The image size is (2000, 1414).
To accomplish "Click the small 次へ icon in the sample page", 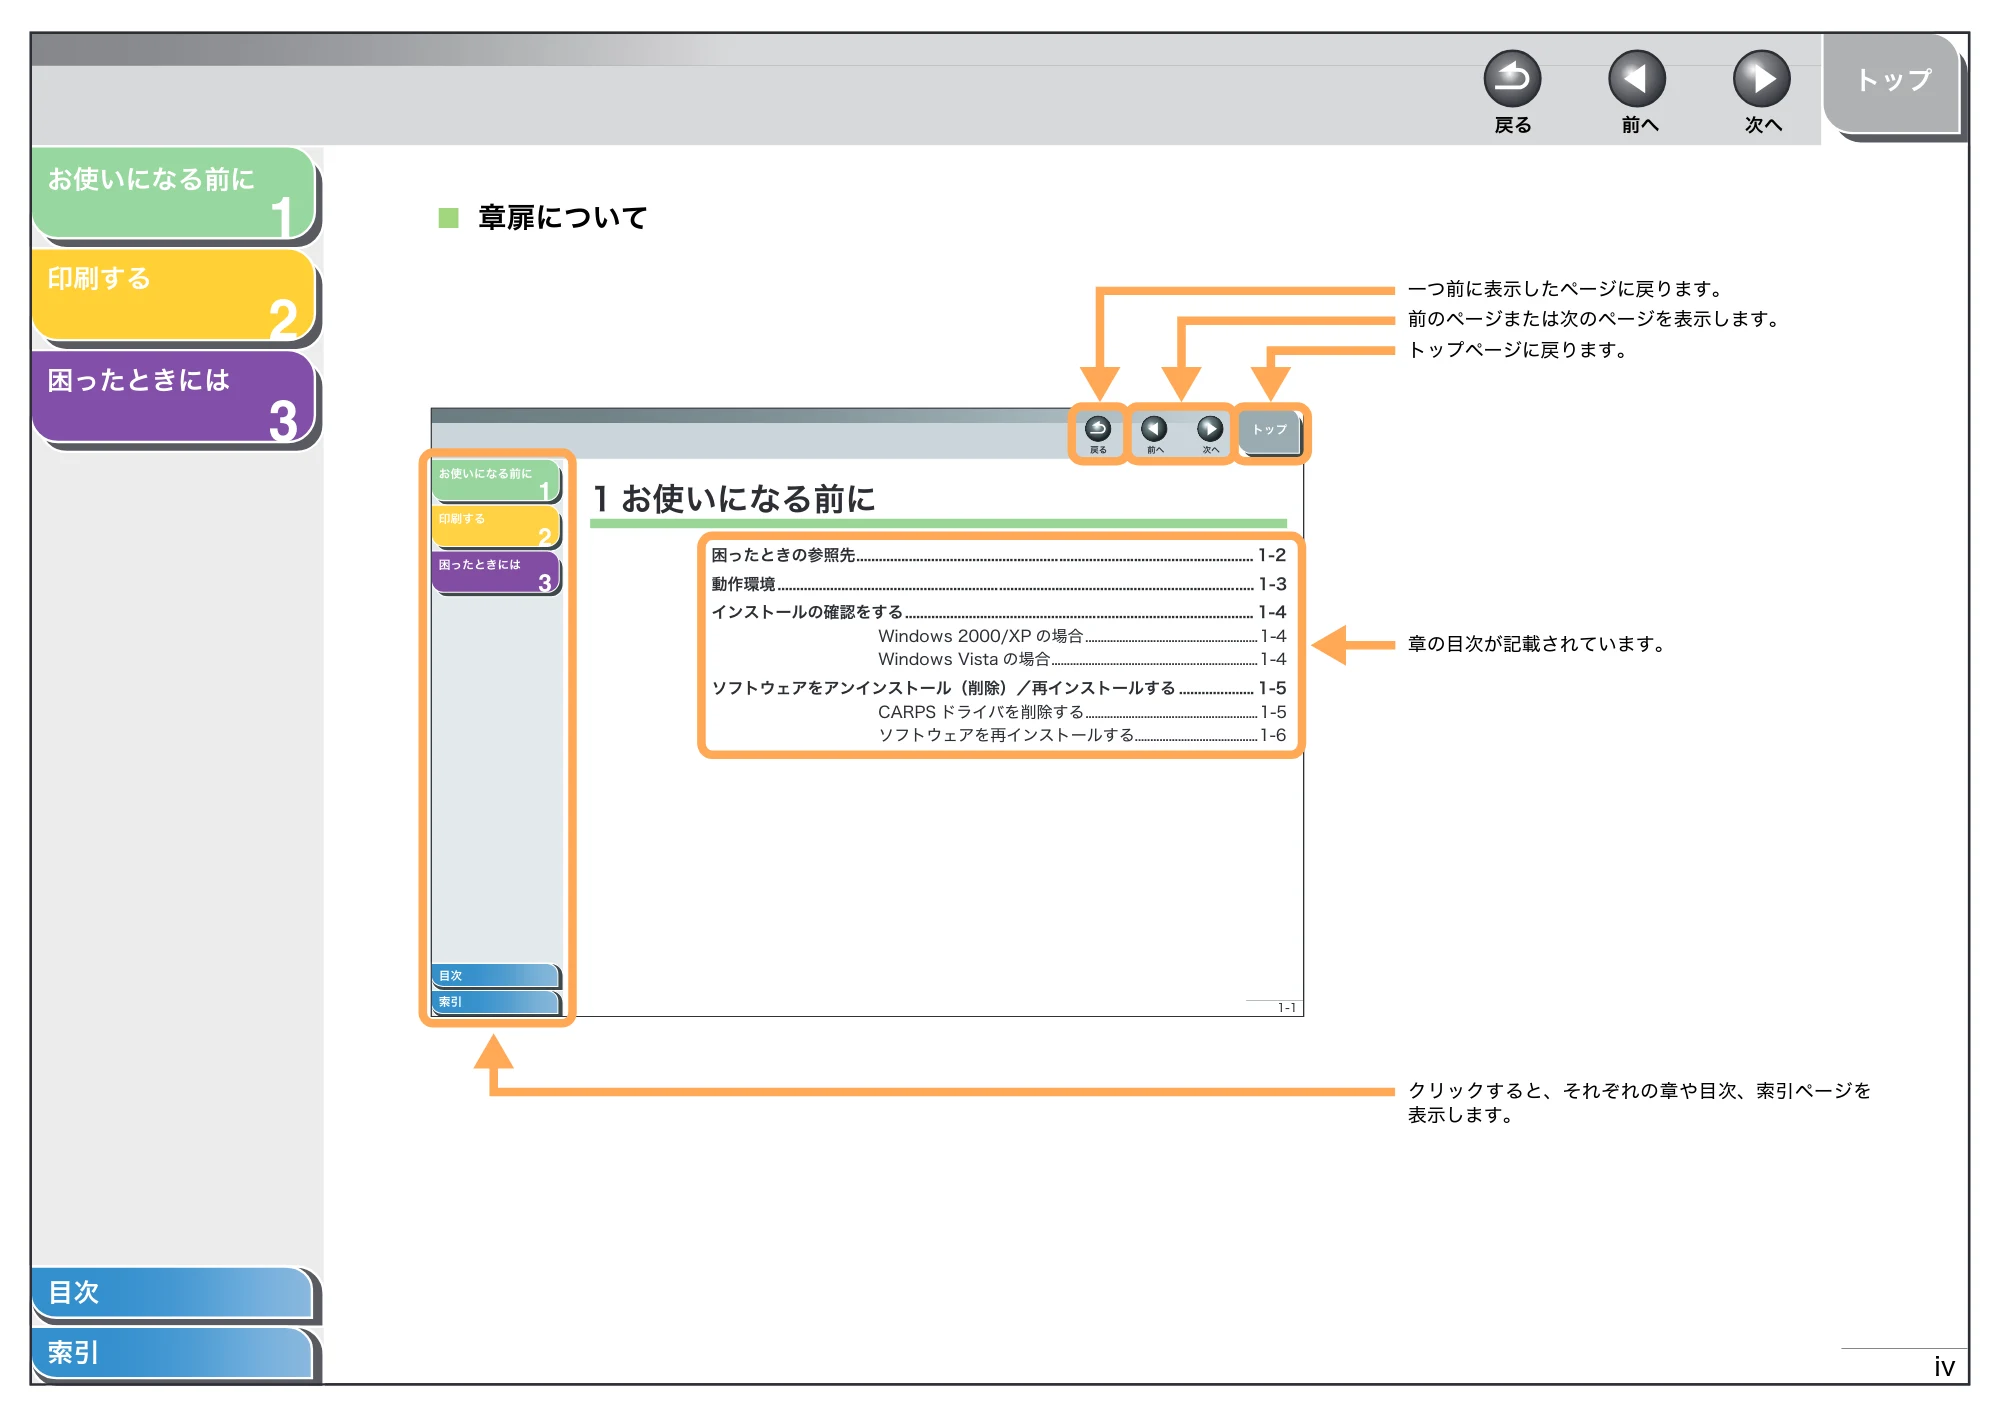I will (x=1210, y=429).
